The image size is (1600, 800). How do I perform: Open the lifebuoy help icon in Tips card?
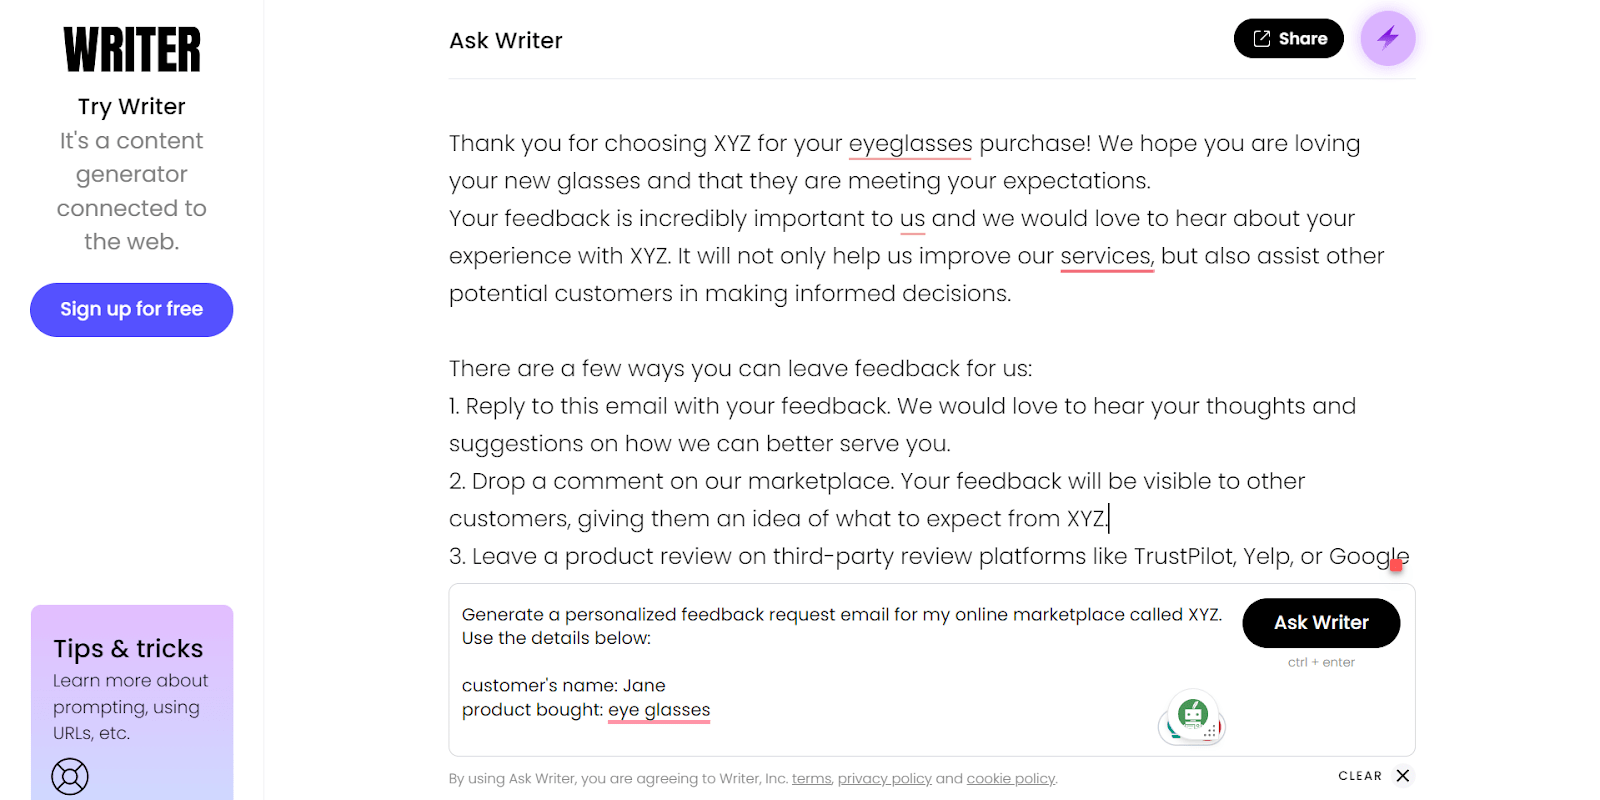(x=70, y=776)
